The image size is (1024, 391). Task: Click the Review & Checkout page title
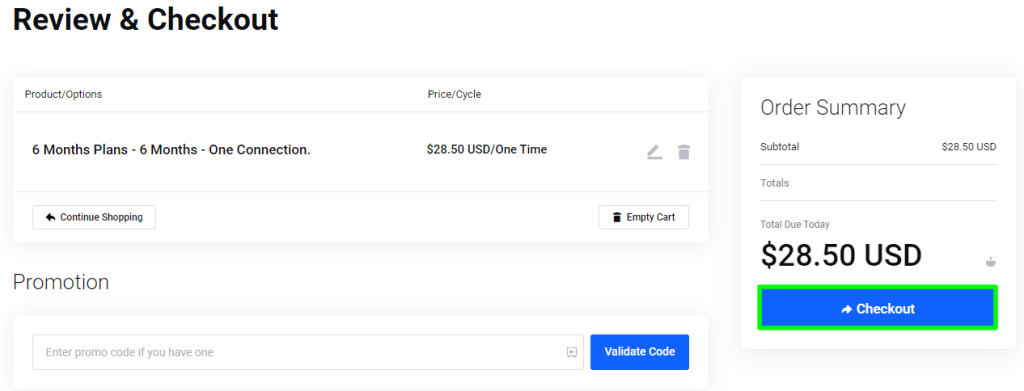point(146,20)
